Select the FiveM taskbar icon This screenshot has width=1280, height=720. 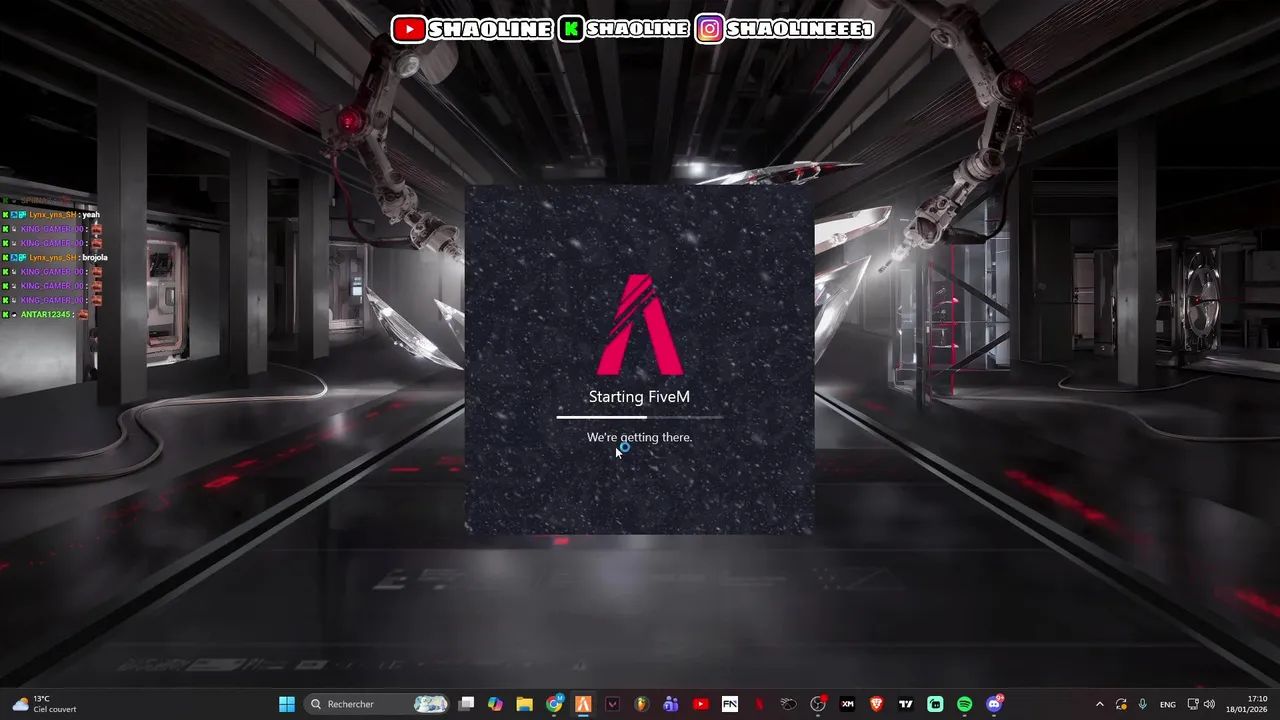583,704
